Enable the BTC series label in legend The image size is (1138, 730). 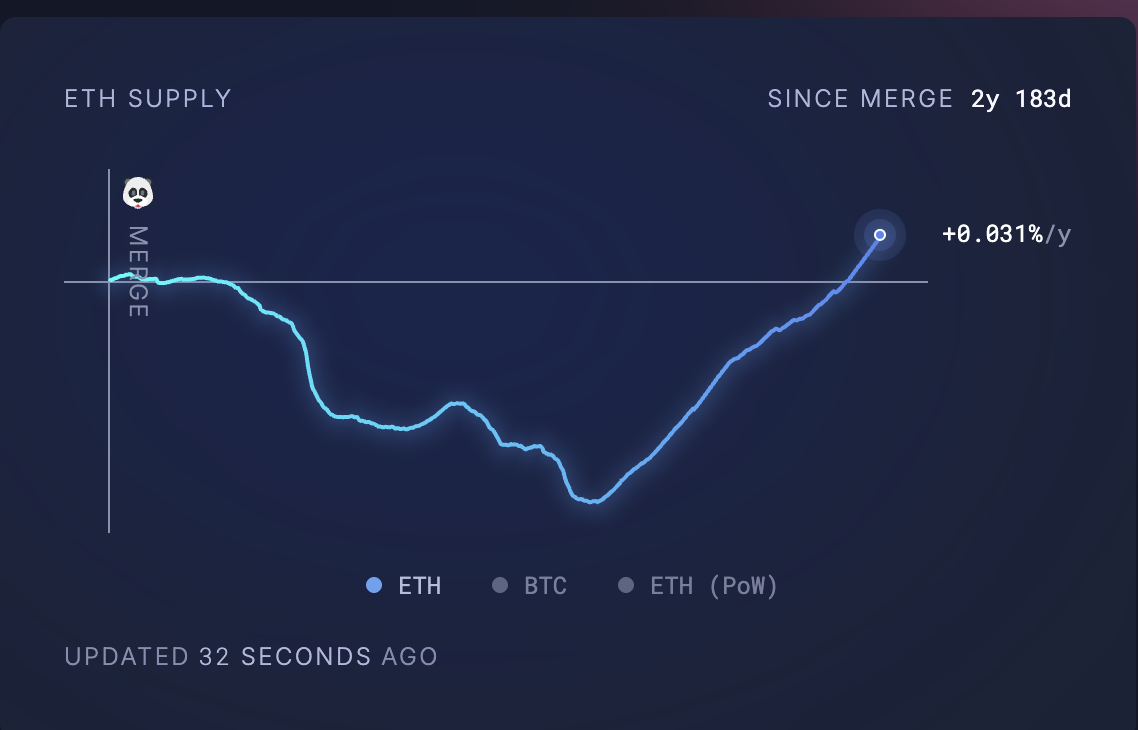click(546, 586)
